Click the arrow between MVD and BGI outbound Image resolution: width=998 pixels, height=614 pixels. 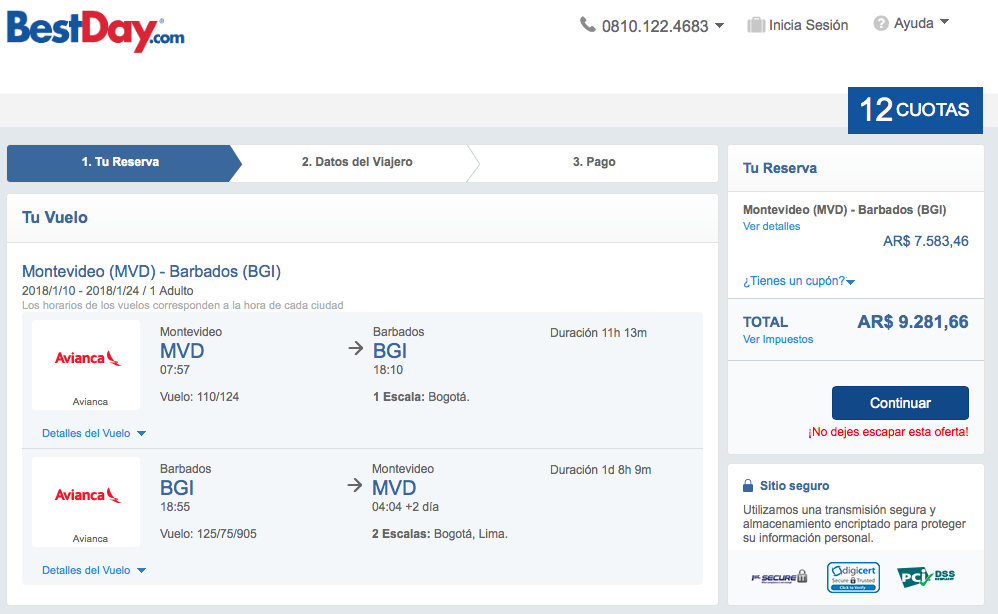coord(356,349)
